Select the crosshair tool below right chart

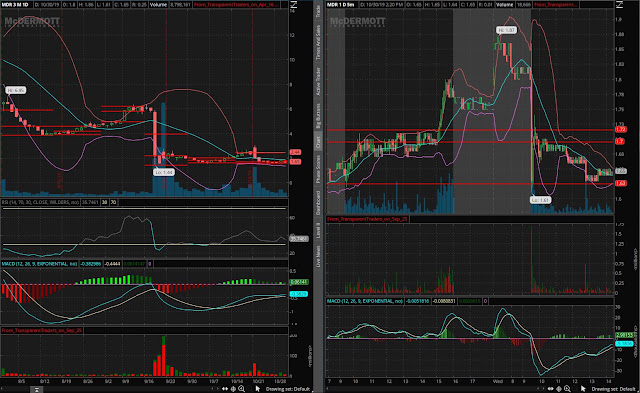tap(559, 389)
